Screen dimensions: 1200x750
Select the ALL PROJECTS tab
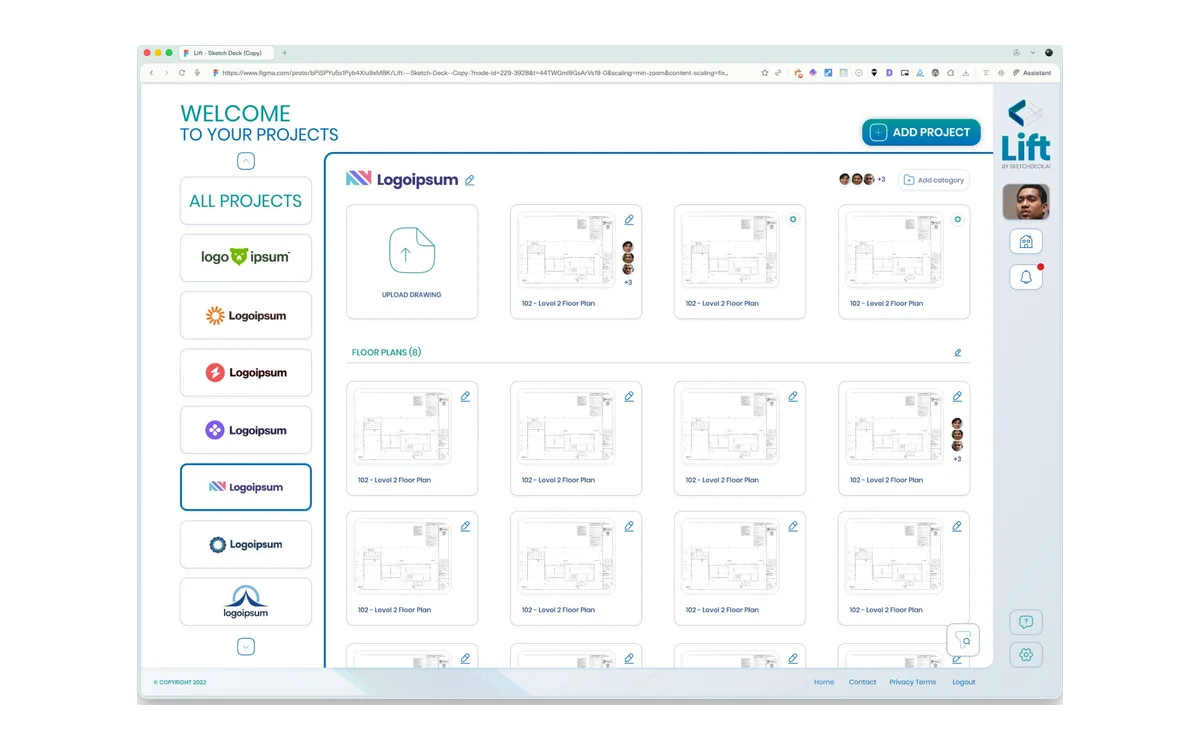[246, 201]
